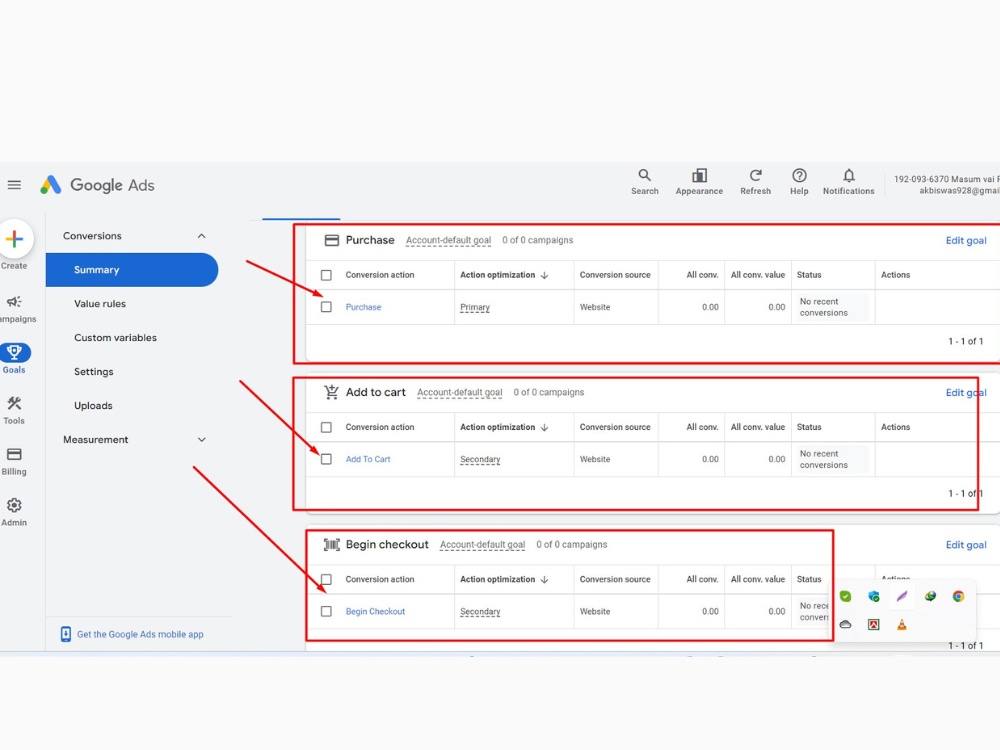The height and width of the screenshot is (750, 1000).
Task: Click the Google Ads logo
Action: 97,185
